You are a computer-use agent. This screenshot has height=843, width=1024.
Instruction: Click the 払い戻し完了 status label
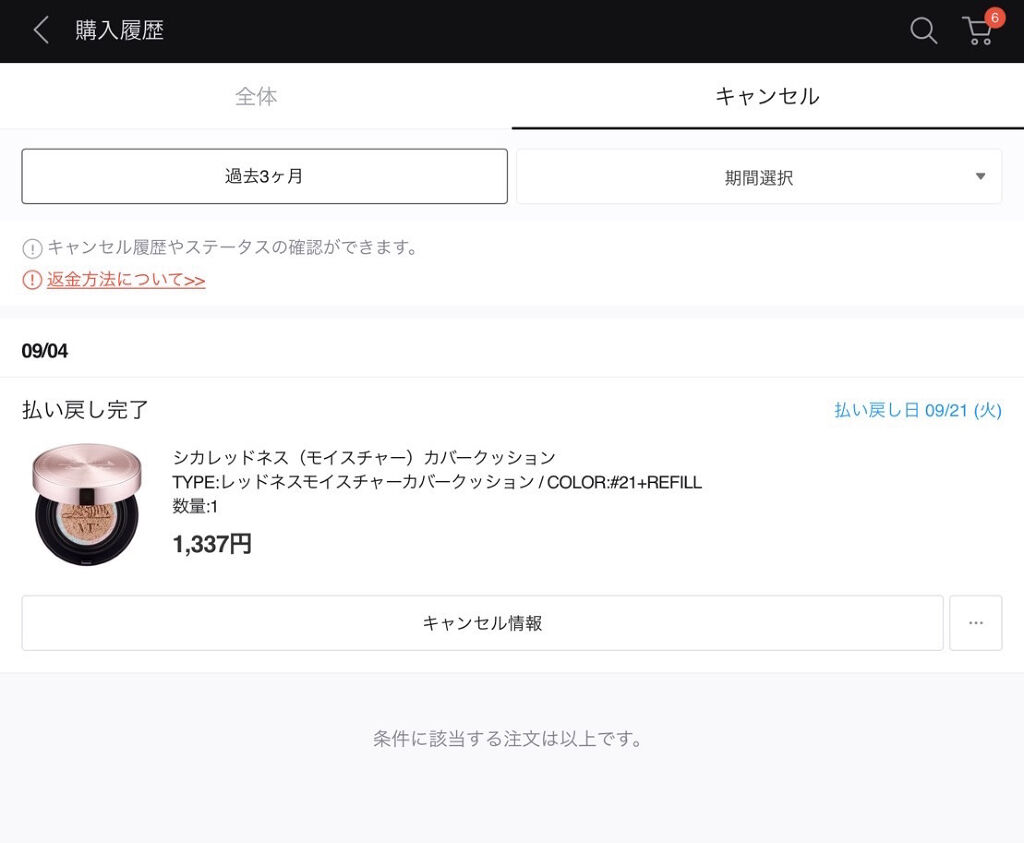[x=85, y=409]
